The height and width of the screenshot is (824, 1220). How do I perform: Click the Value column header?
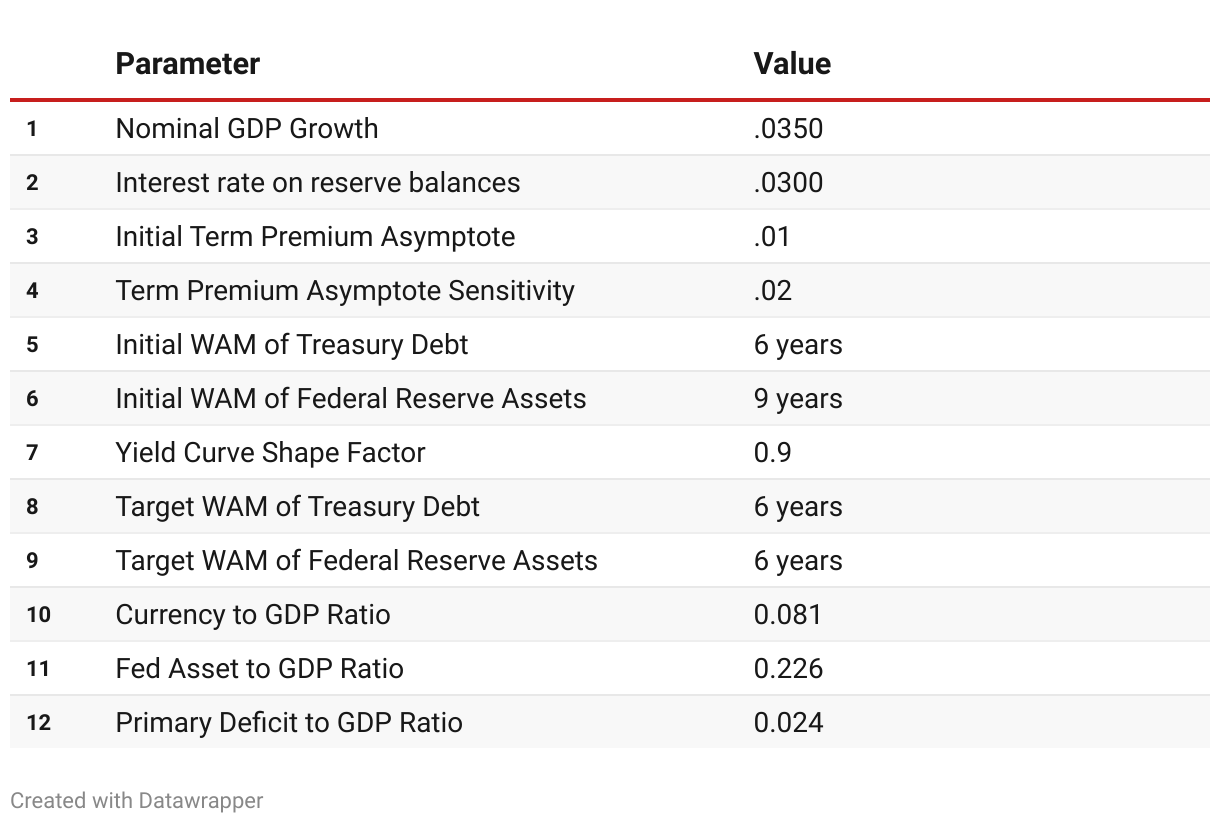point(792,64)
